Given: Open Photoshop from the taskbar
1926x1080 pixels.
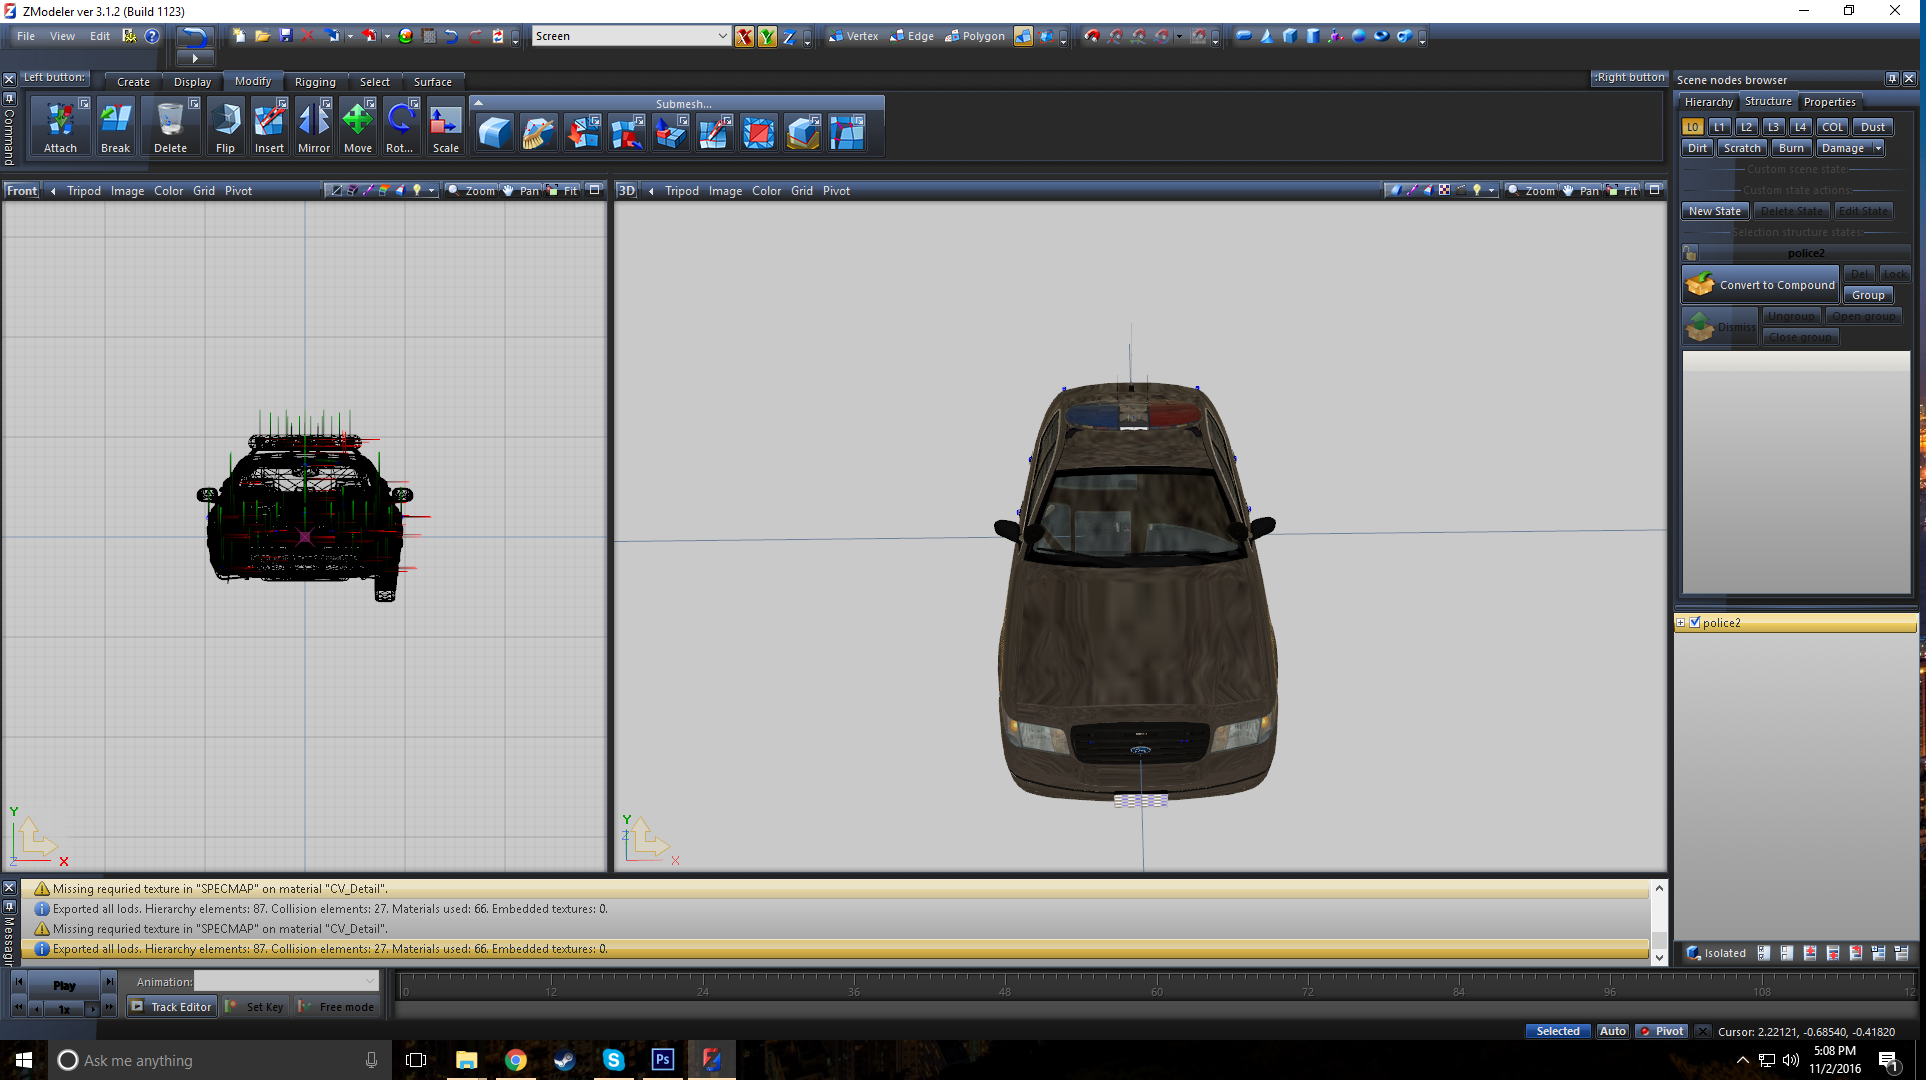Looking at the screenshot, I should pos(663,1060).
